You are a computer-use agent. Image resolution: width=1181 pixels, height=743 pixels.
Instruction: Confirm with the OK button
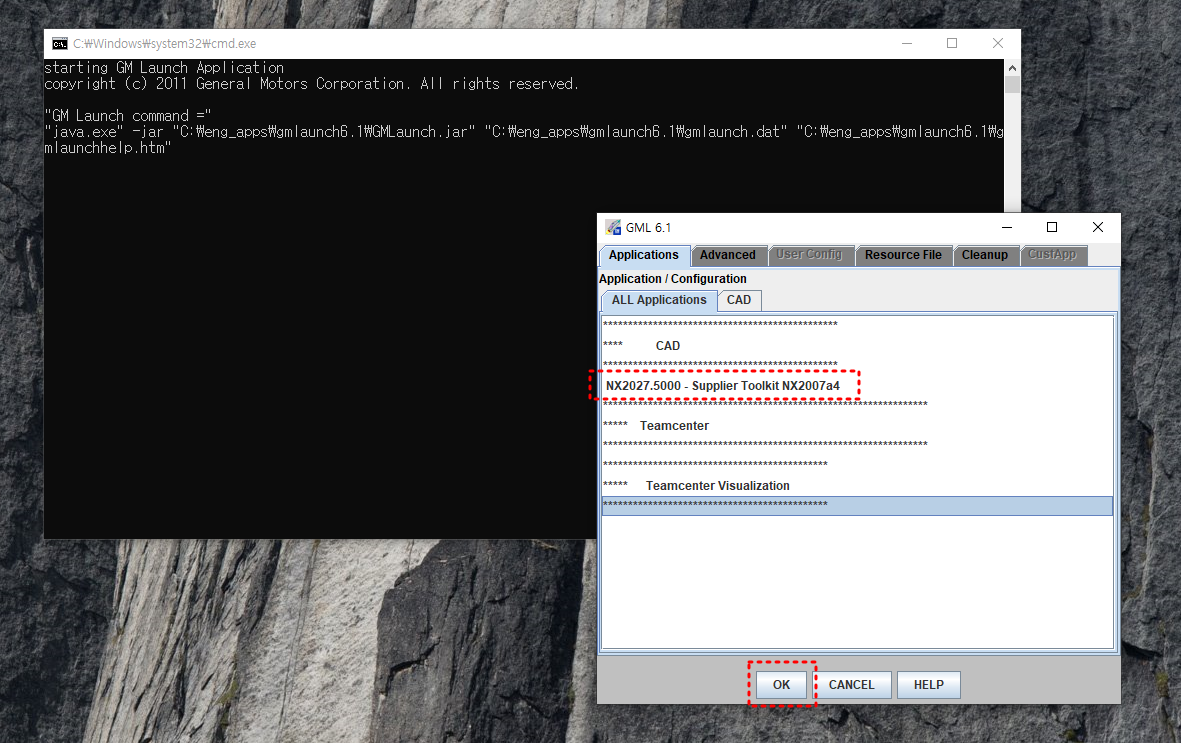pos(781,685)
